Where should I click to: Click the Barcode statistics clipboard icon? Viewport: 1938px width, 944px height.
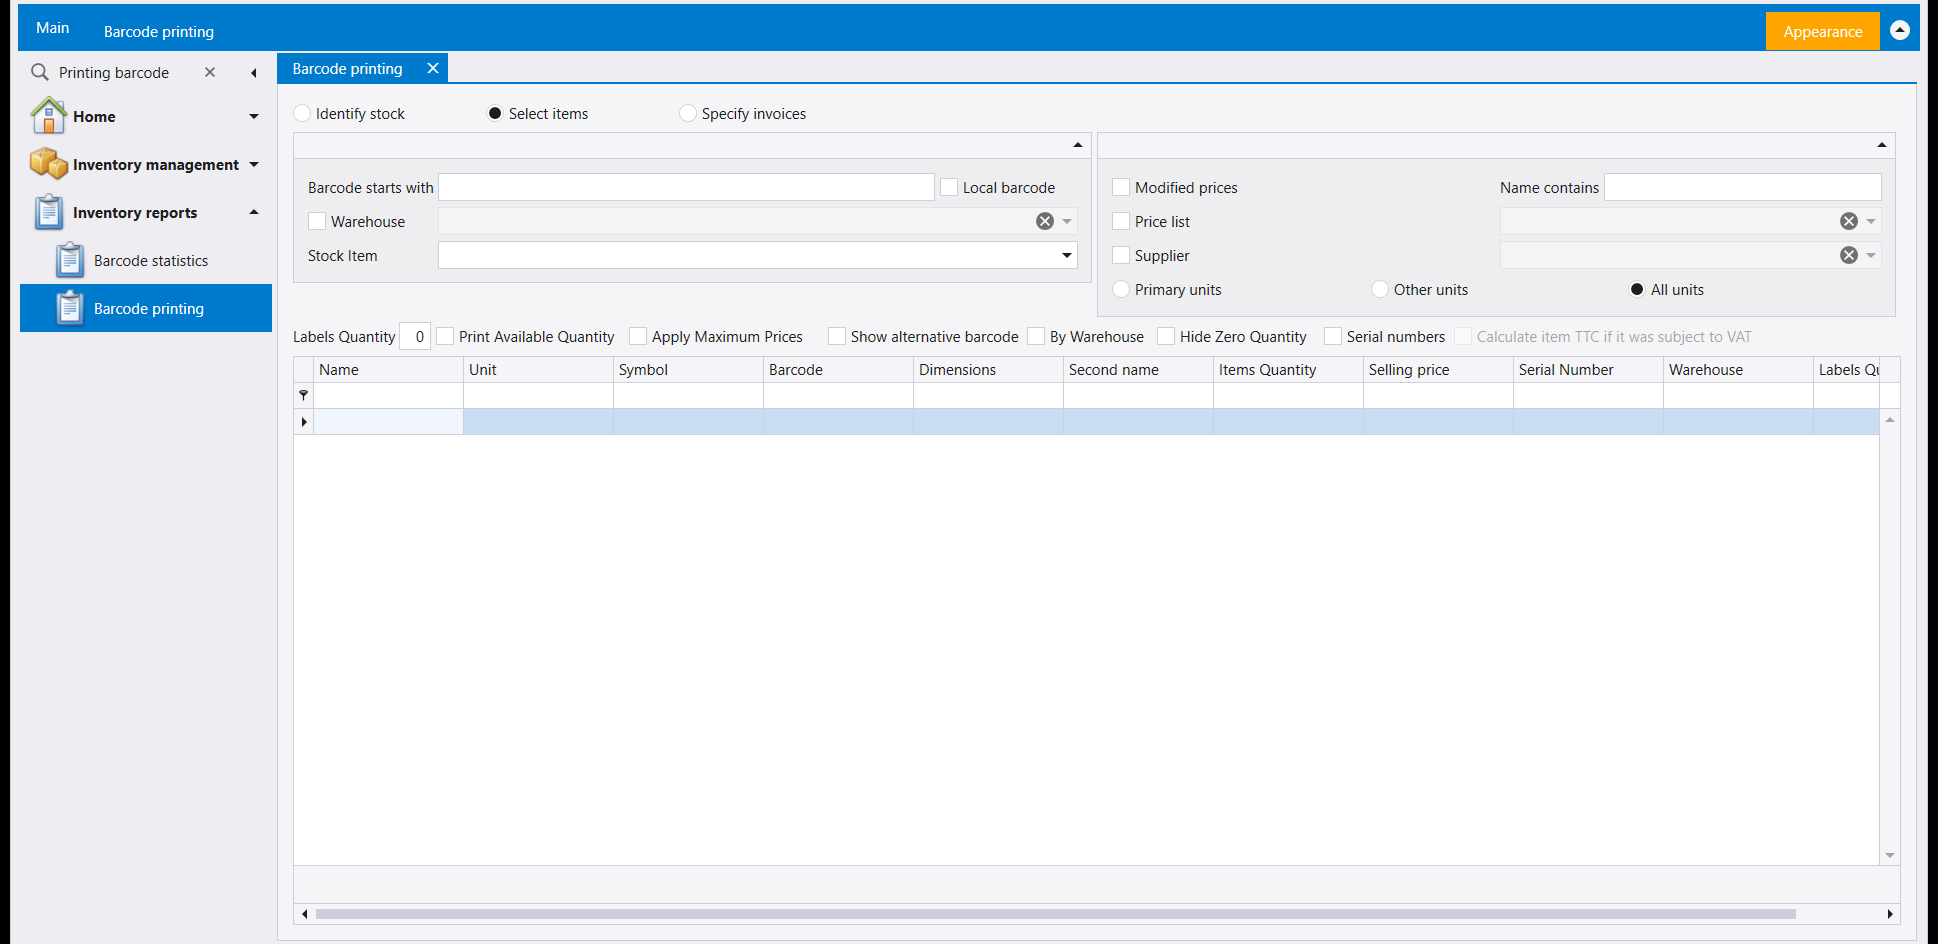coord(70,260)
